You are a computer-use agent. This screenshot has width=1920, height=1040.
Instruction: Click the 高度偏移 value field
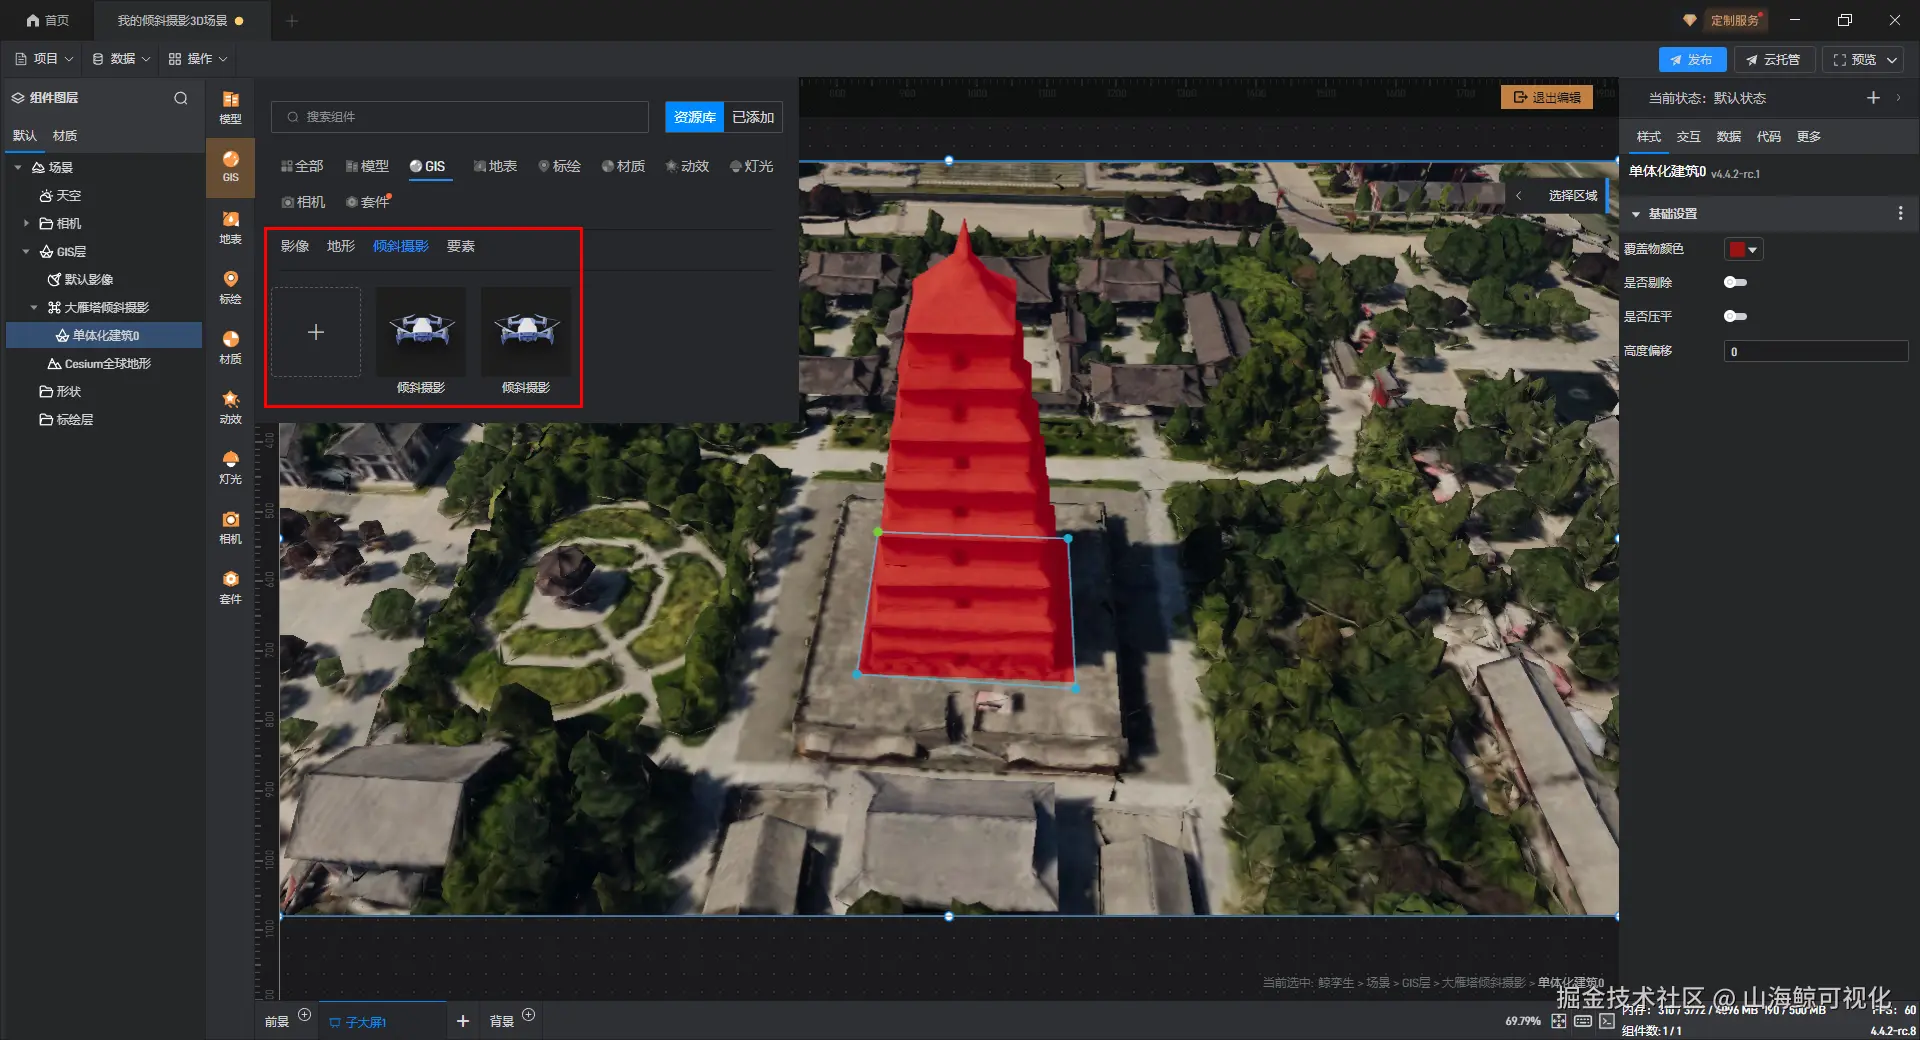coord(1816,351)
